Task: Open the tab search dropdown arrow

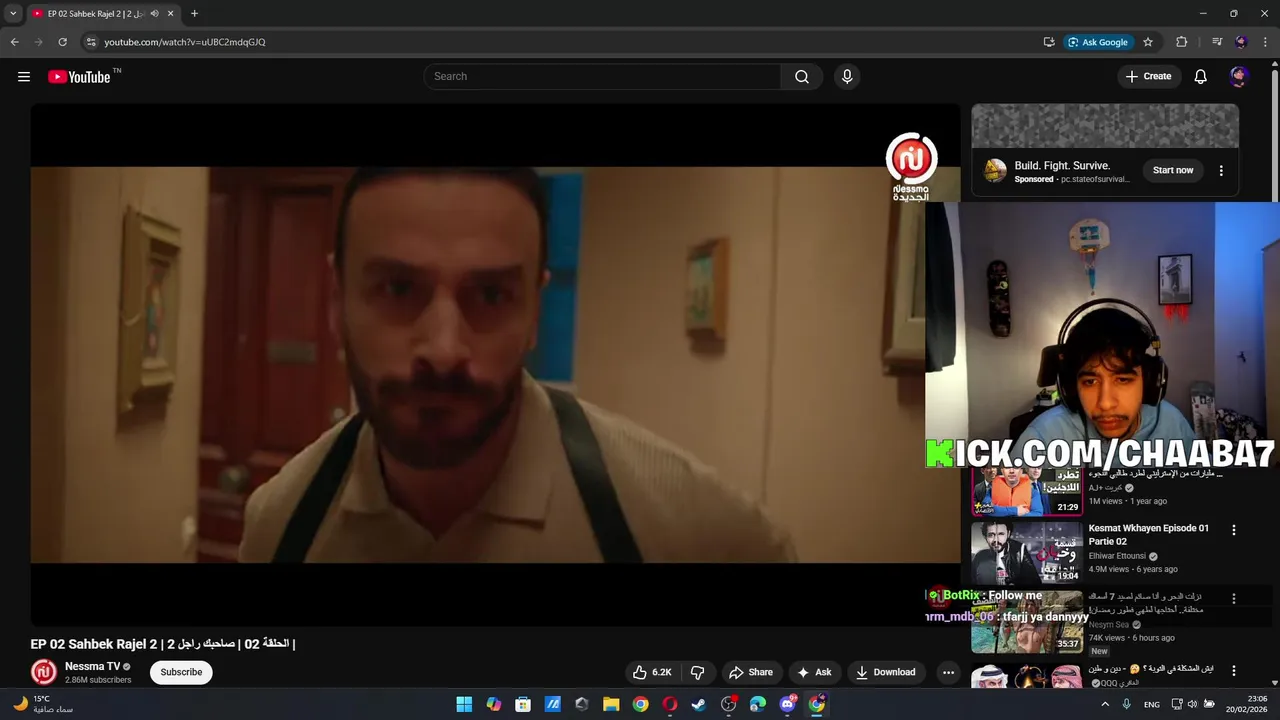Action: pos(13,14)
